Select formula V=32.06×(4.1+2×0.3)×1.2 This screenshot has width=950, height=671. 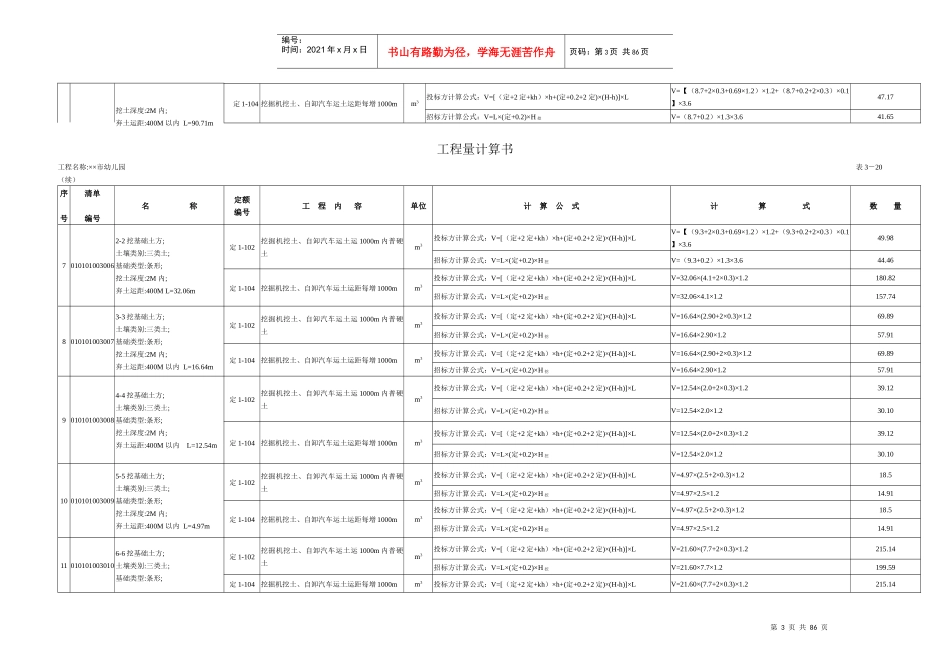(x=709, y=278)
